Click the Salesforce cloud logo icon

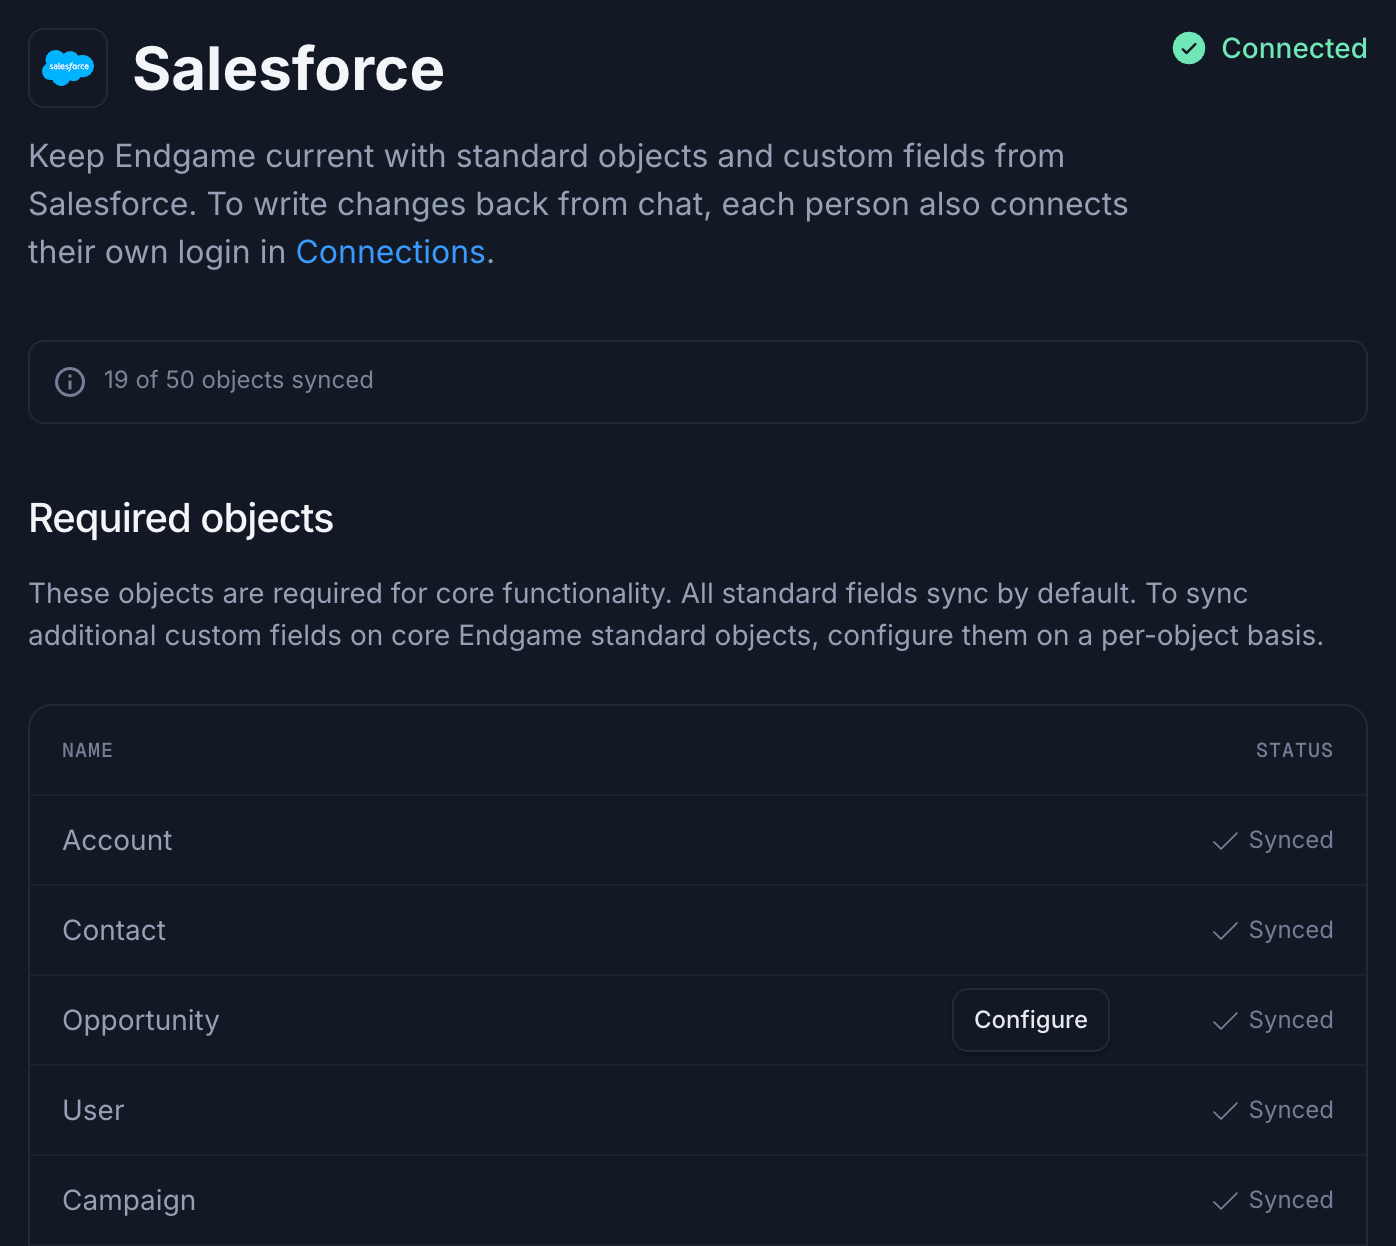[x=68, y=68]
